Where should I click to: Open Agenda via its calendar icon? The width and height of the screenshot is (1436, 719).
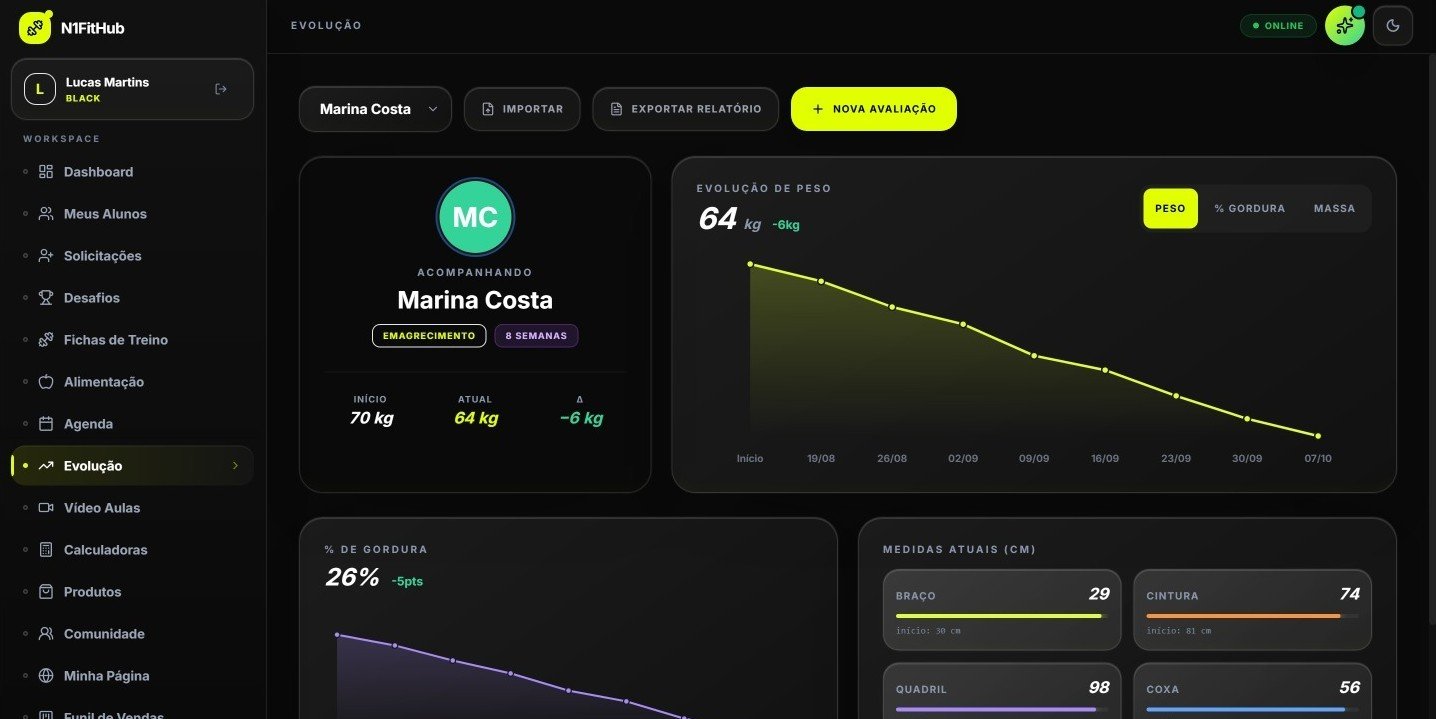[45, 424]
